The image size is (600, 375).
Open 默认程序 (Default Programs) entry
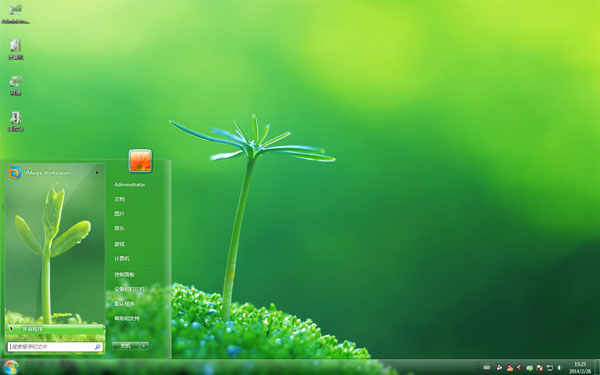(x=124, y=304)
